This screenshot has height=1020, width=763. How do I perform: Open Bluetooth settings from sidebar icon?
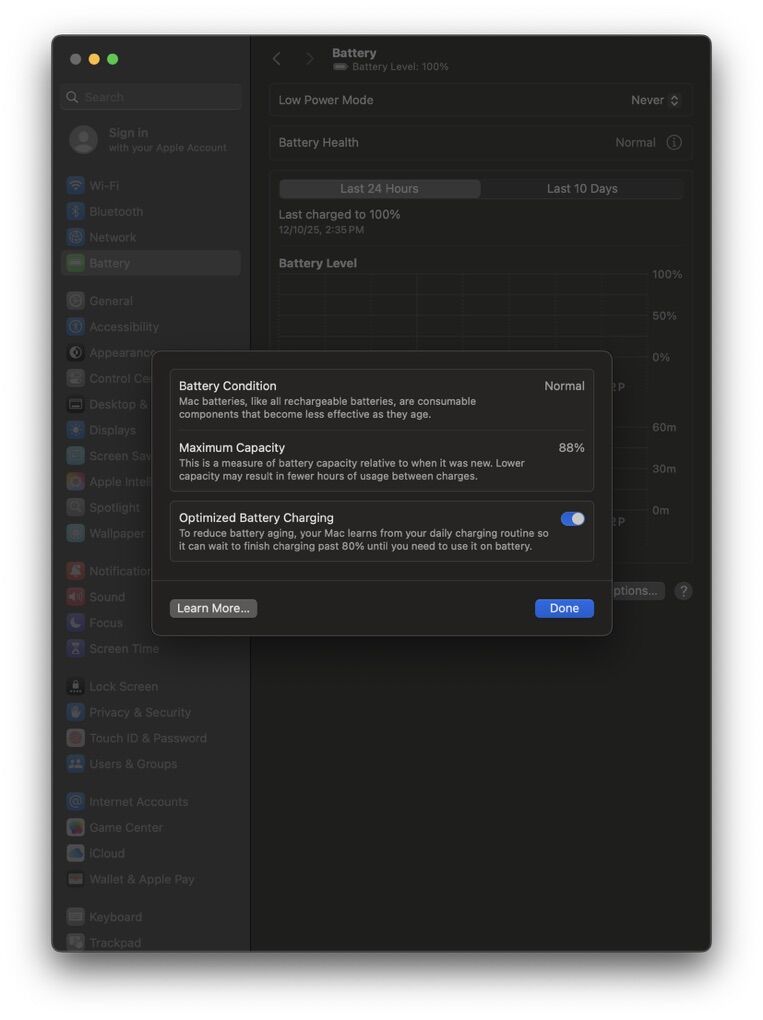76,212
